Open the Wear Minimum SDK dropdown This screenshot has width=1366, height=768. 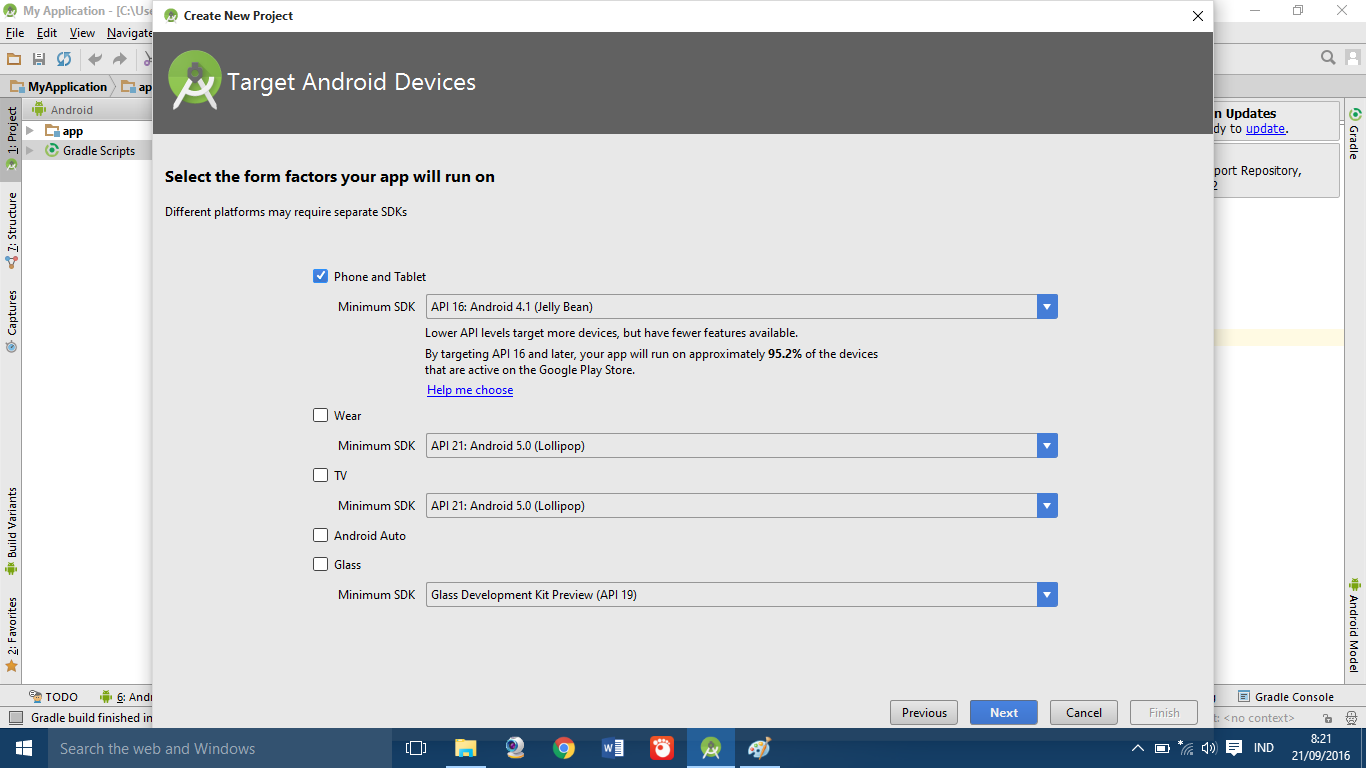pyautogui.click(x=1047, y=445)
